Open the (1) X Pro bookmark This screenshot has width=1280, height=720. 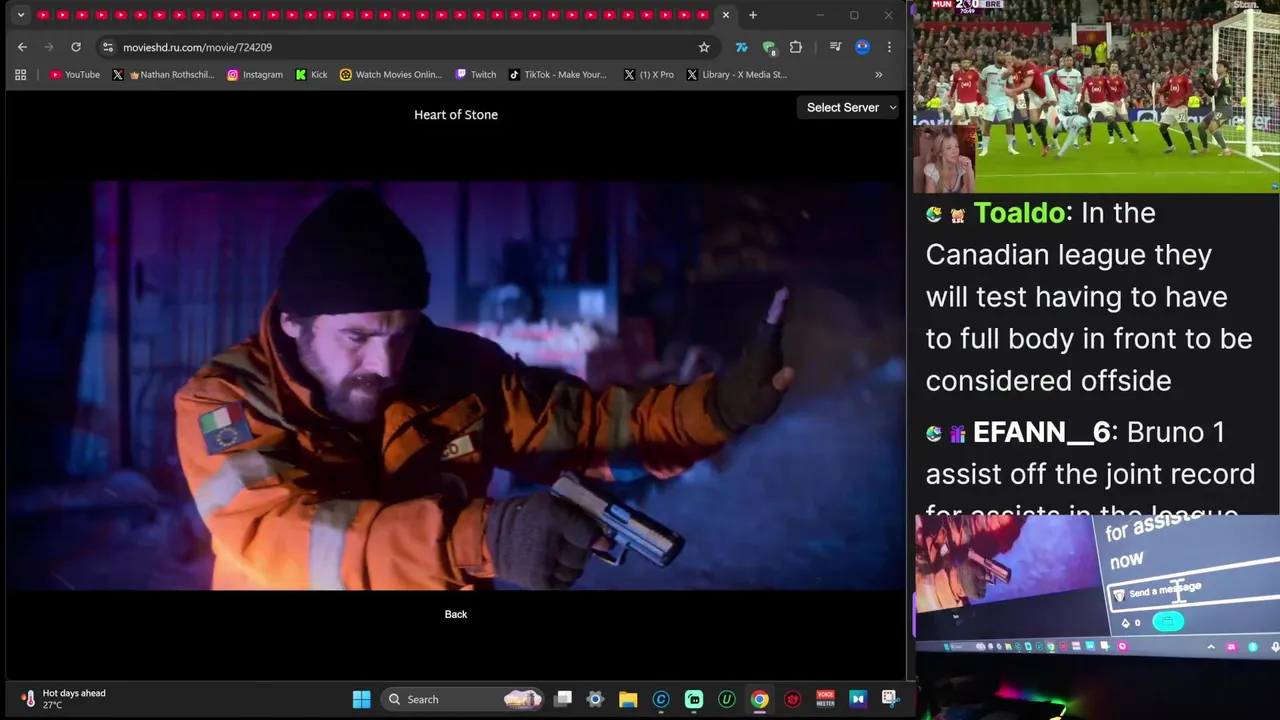649,74
